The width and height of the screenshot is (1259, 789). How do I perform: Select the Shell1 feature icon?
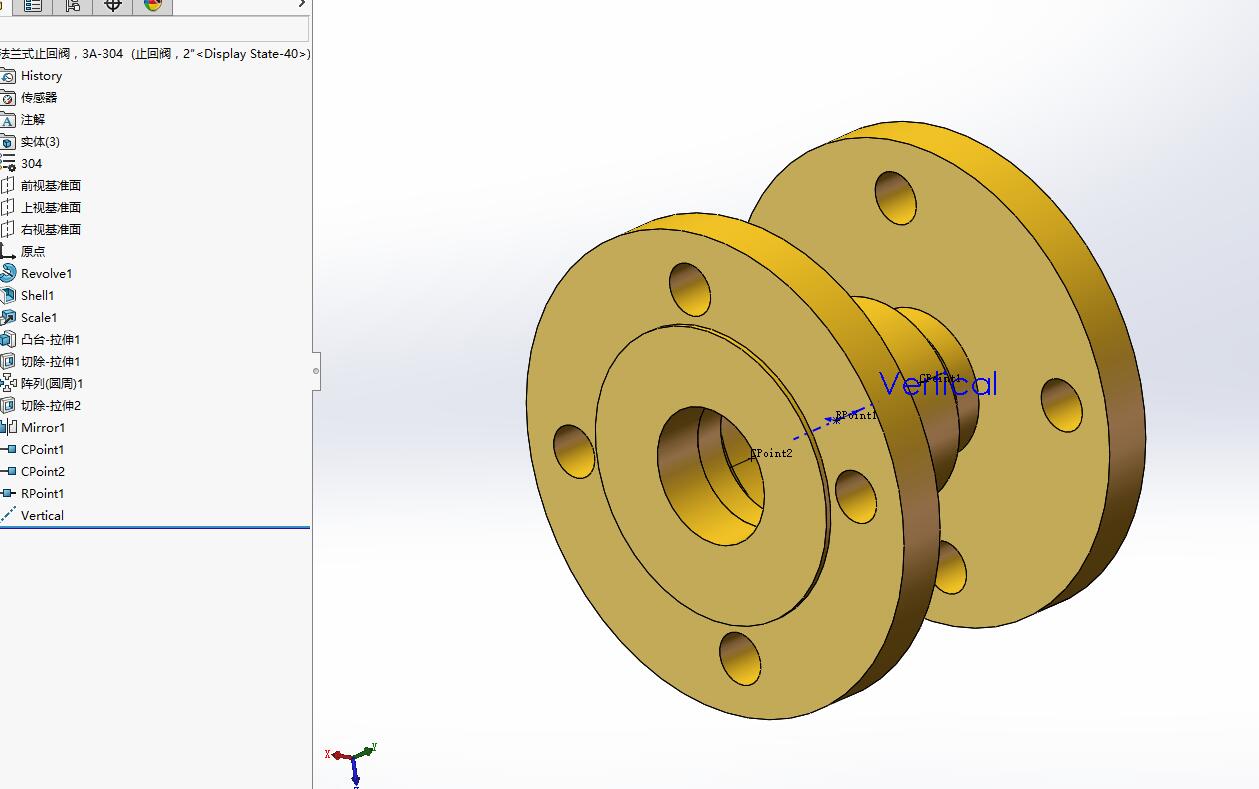(x=8, y=296)
